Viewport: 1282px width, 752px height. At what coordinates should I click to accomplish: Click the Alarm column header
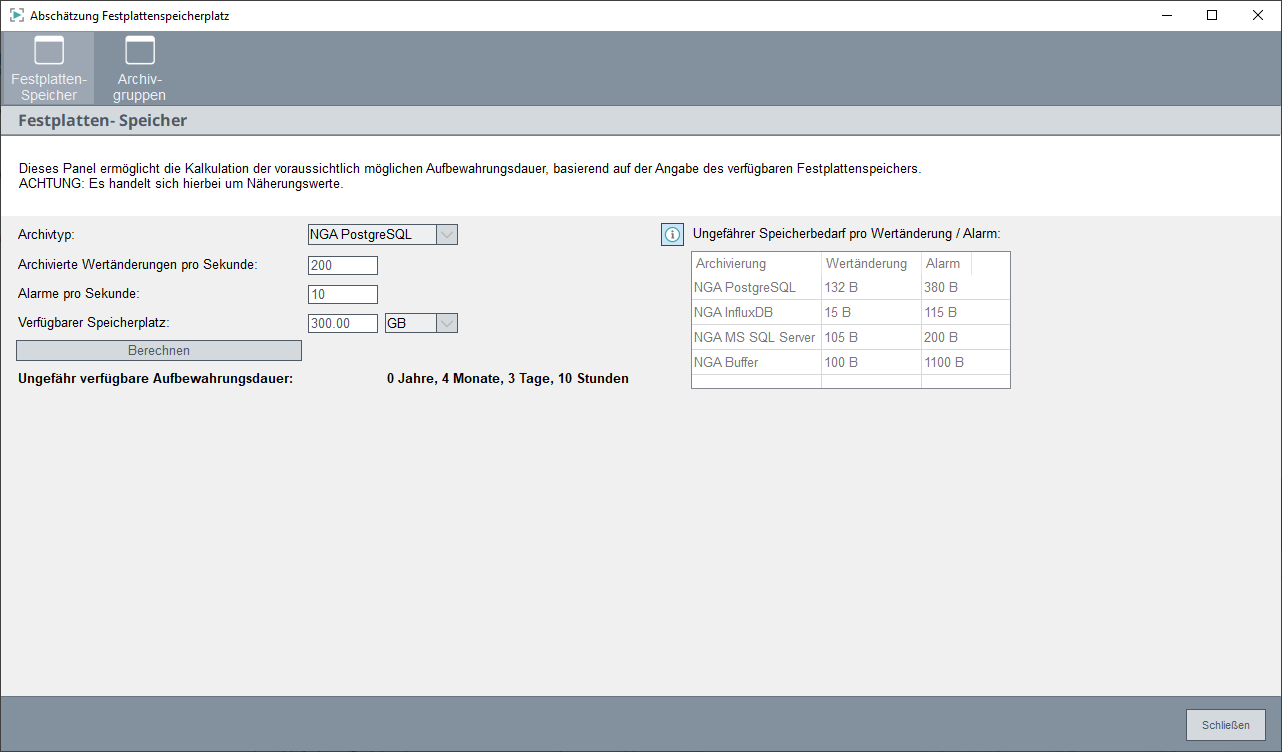(x=945, y=263)
